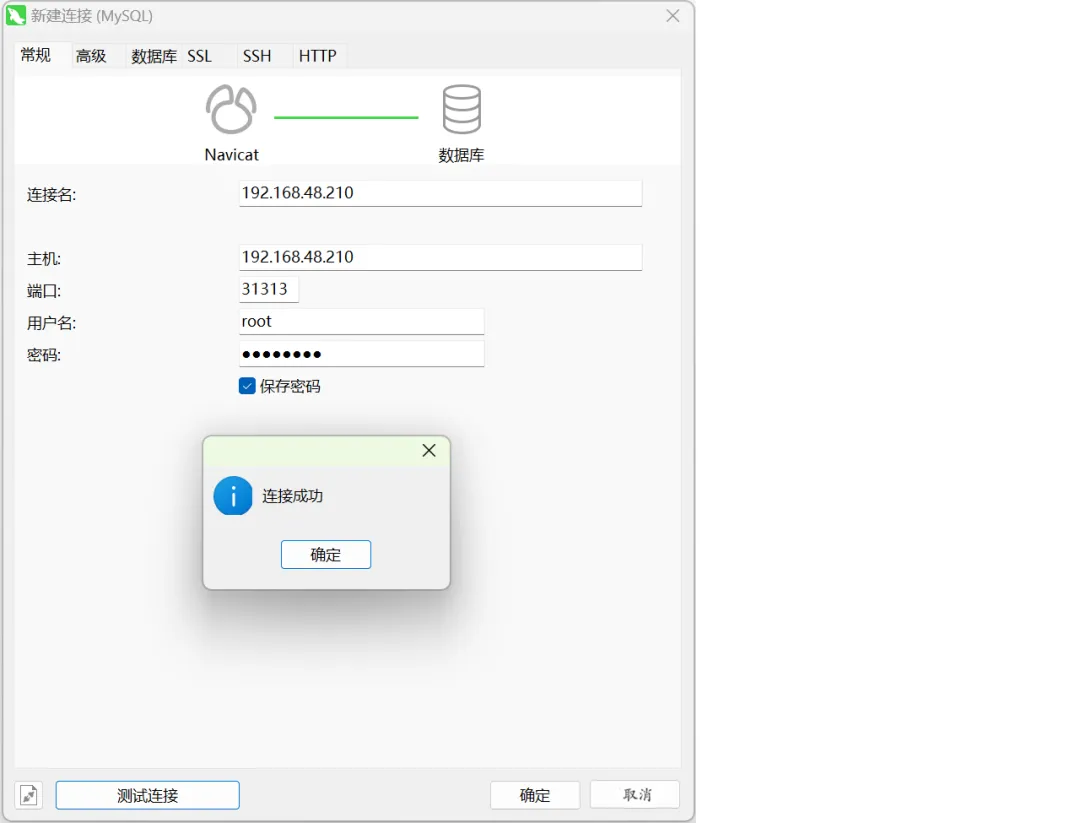Click the database cylinder icon
Viewport: 1080px width, 823px height.
[x=461, y=110]
